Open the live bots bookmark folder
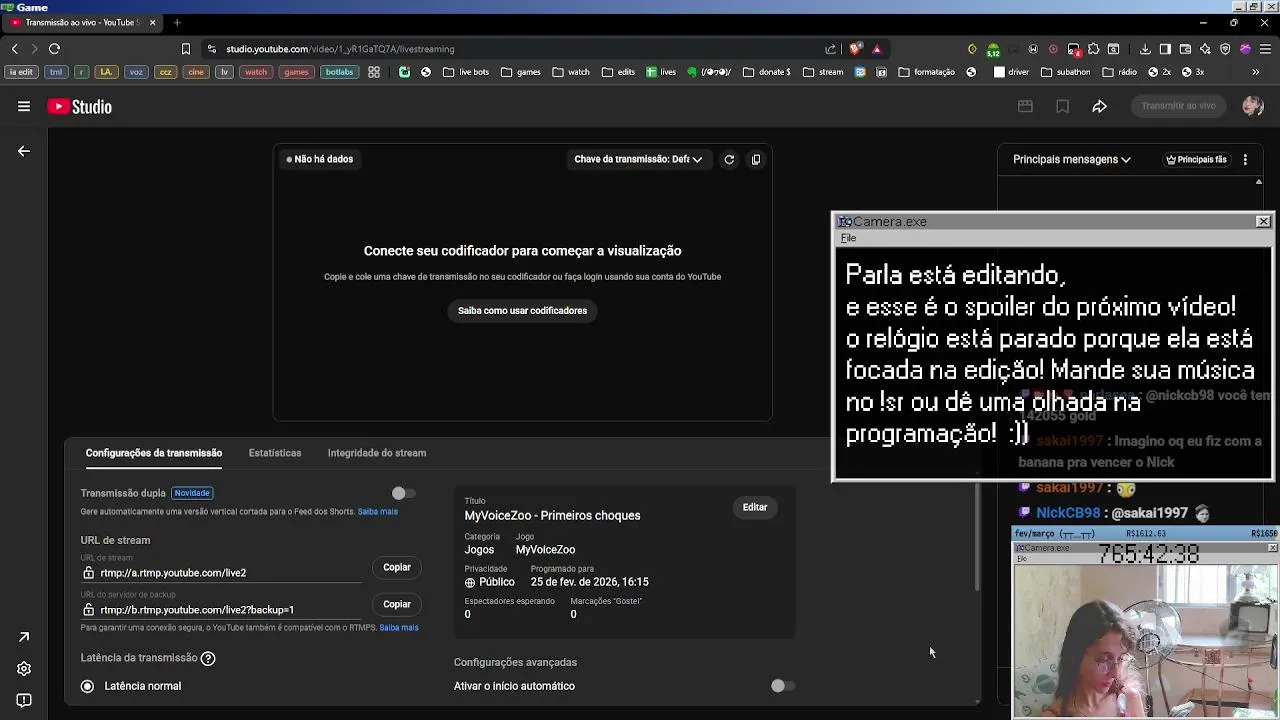The image size is (1280, 720). [x=466, y=72]
